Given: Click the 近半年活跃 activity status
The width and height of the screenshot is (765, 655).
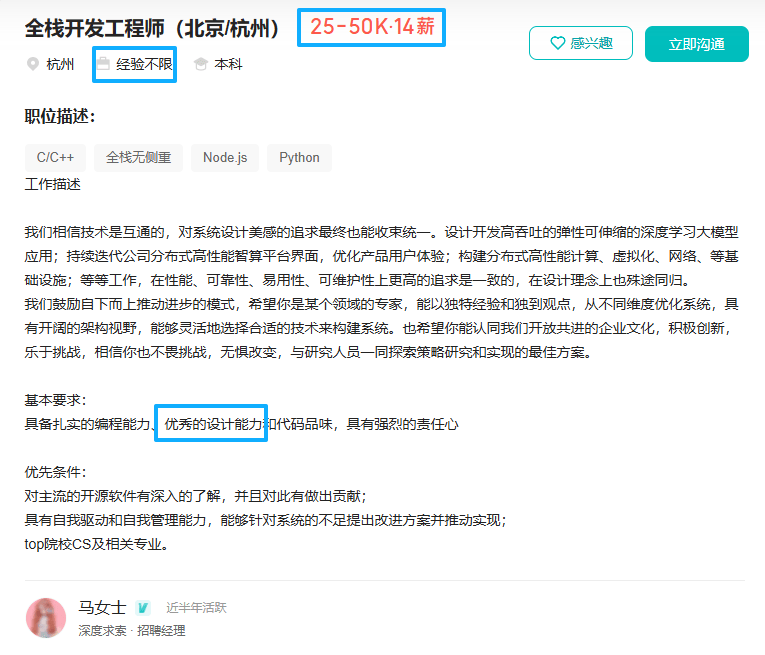Looking at the screenshot, I should (196, 608).
